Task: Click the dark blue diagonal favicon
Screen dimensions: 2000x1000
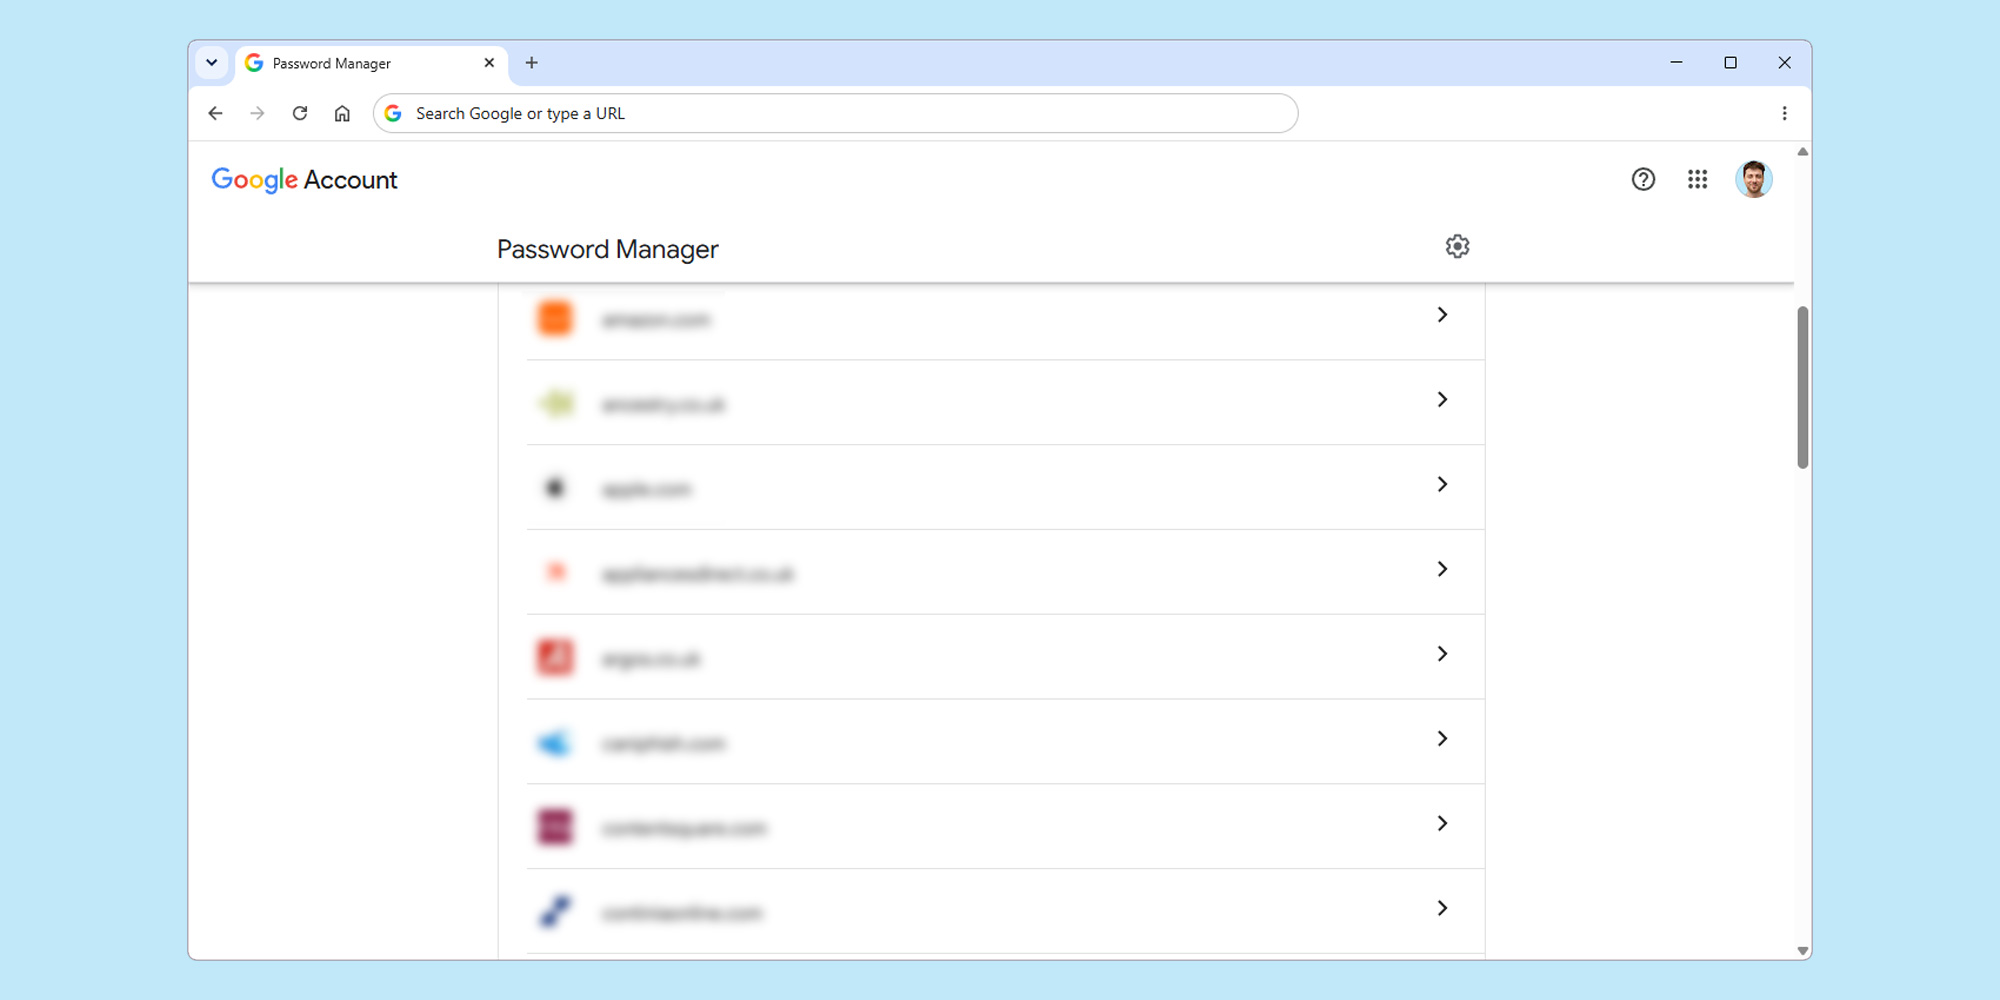Action: click(x=555, y=911)
